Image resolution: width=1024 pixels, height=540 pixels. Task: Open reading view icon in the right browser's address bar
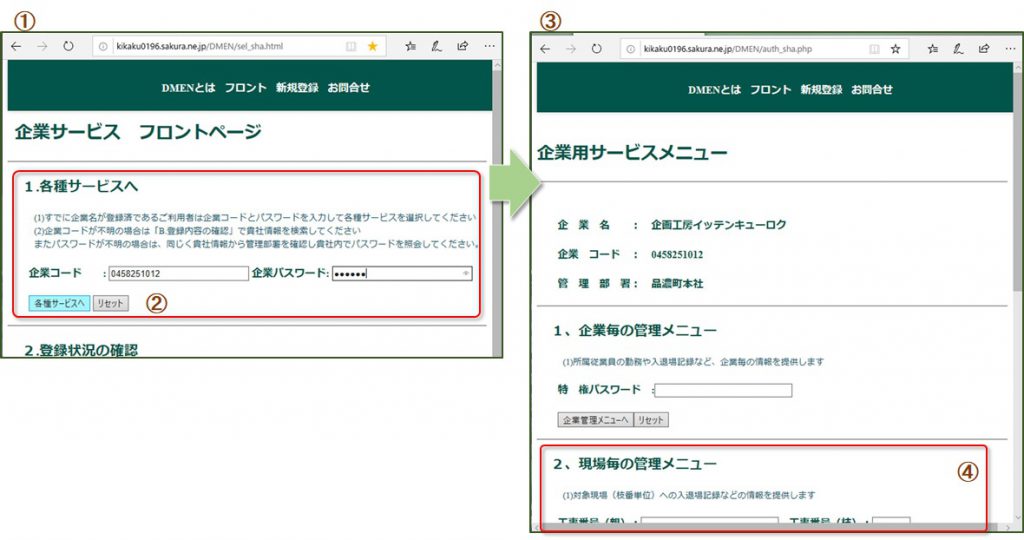(874, 49)
